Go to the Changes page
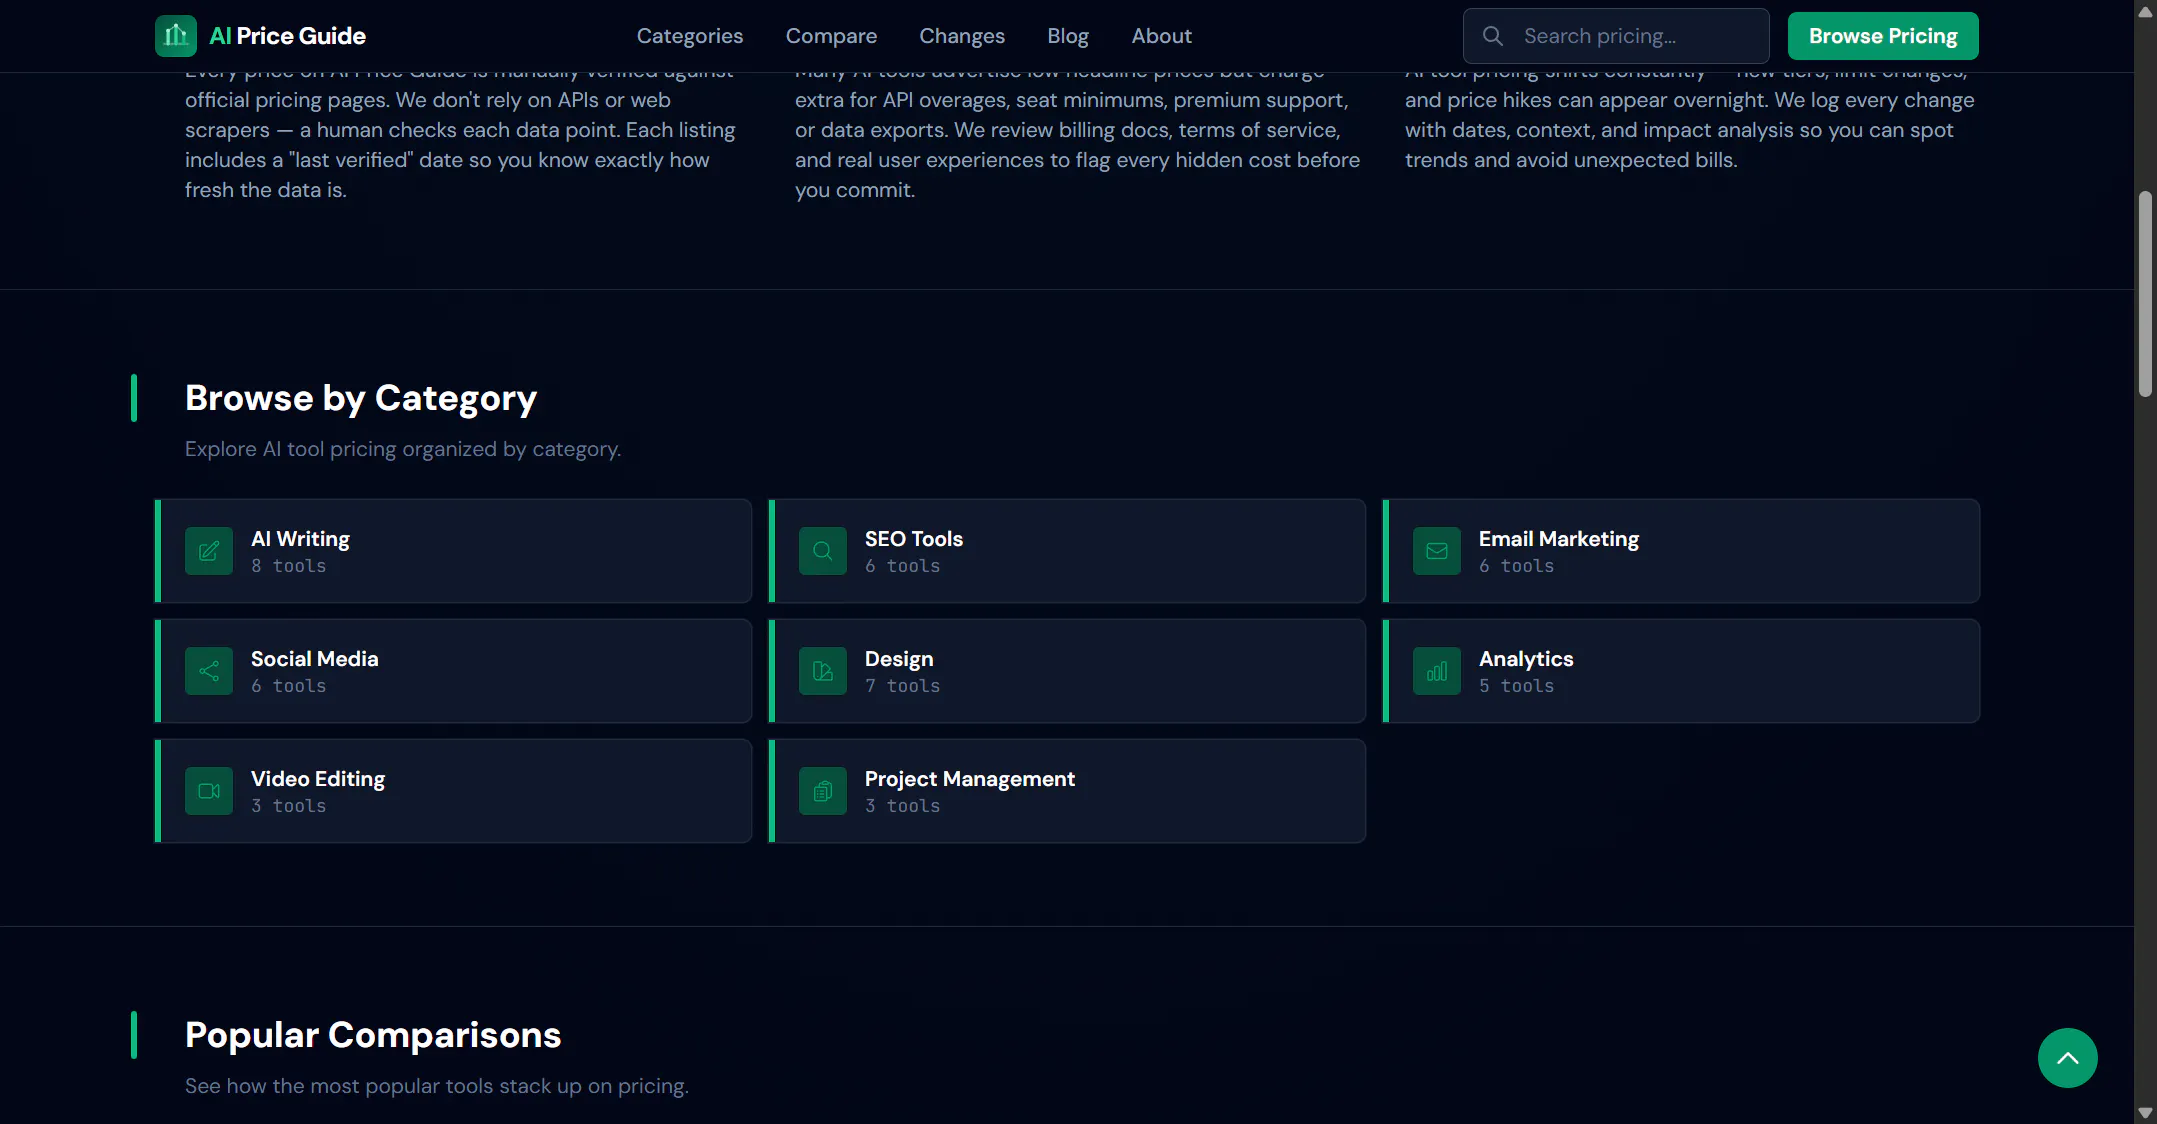 962,36
